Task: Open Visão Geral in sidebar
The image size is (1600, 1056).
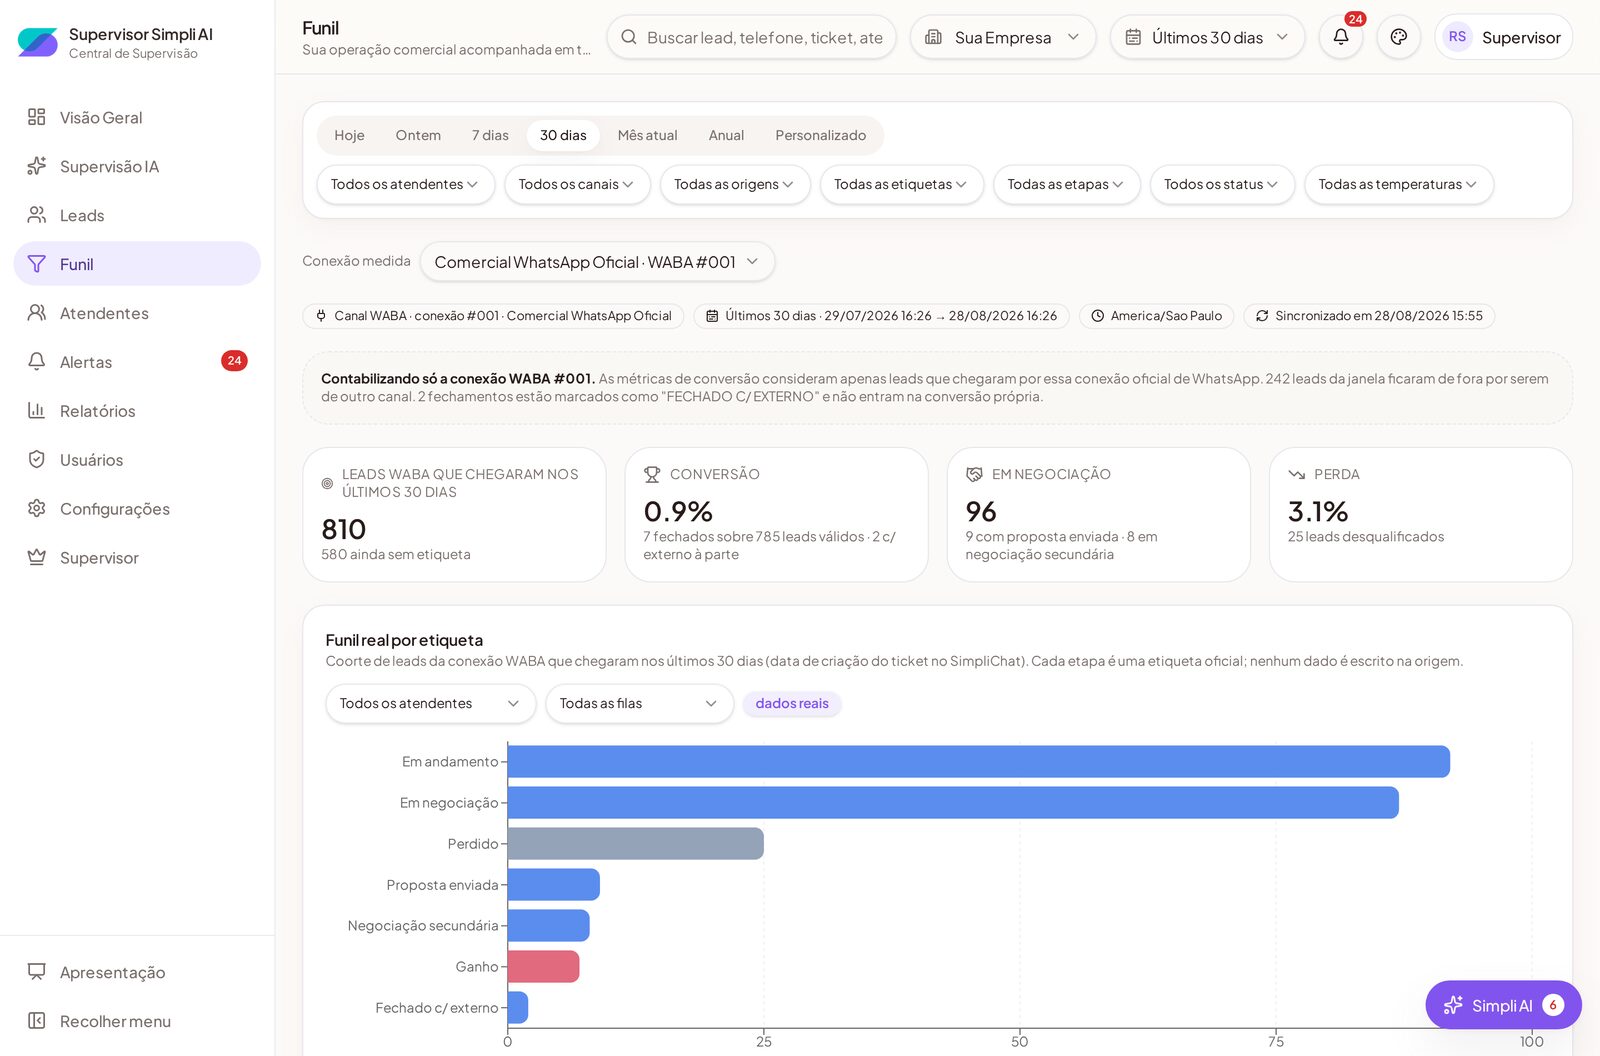Action: coord(137,117)
